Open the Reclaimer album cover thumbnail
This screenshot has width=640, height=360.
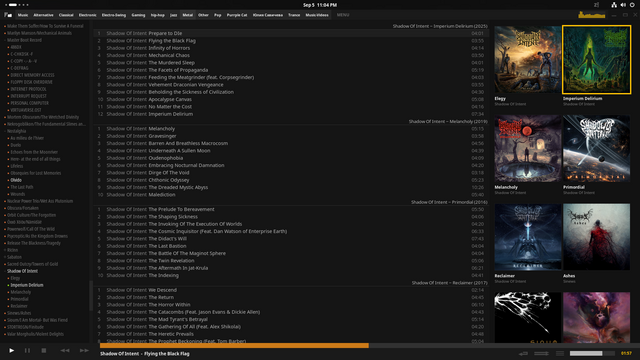click(x=528, y=237)
